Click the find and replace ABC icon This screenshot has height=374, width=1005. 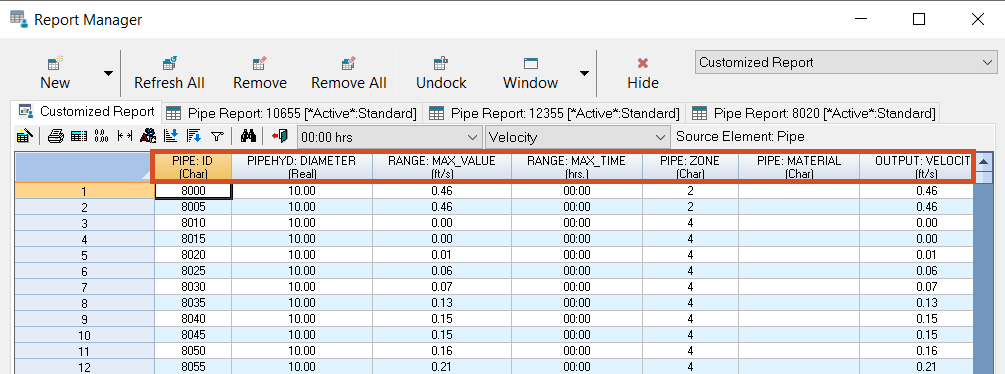(148, 136)
